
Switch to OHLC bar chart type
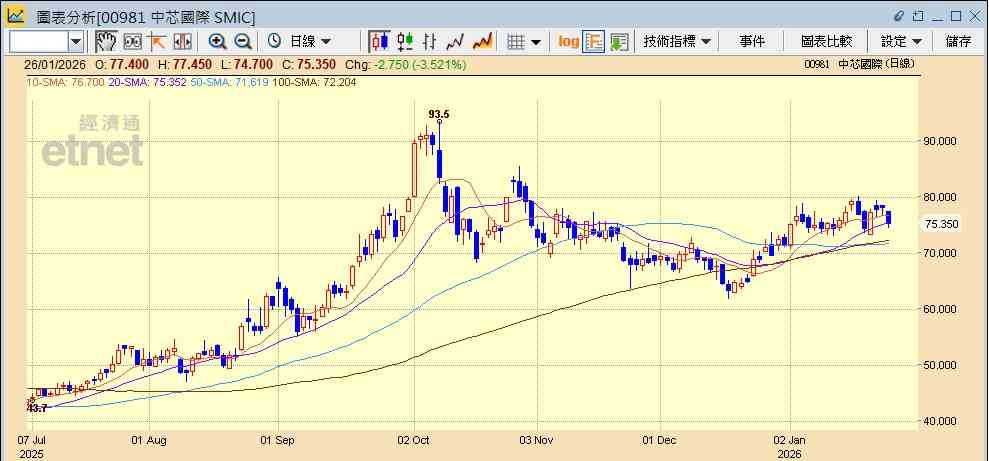click(x=430, y=42)
